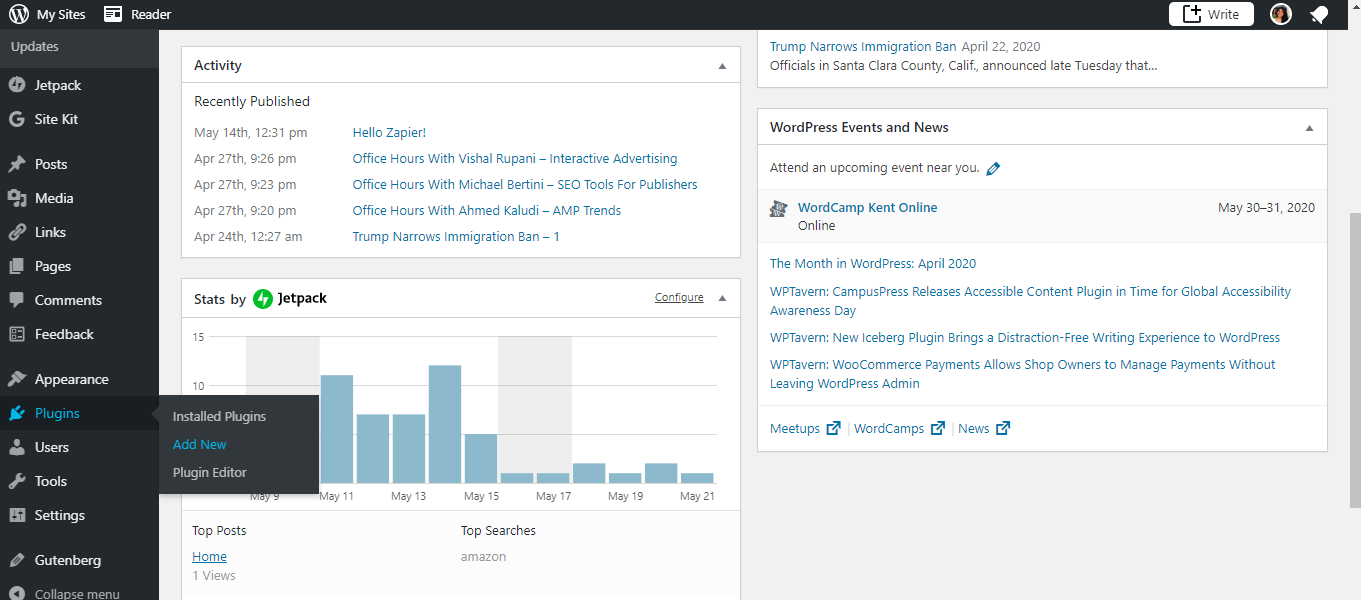
Task: Collapse the Stats by Jetpack widget arrow
Action: tap(722, 298)
